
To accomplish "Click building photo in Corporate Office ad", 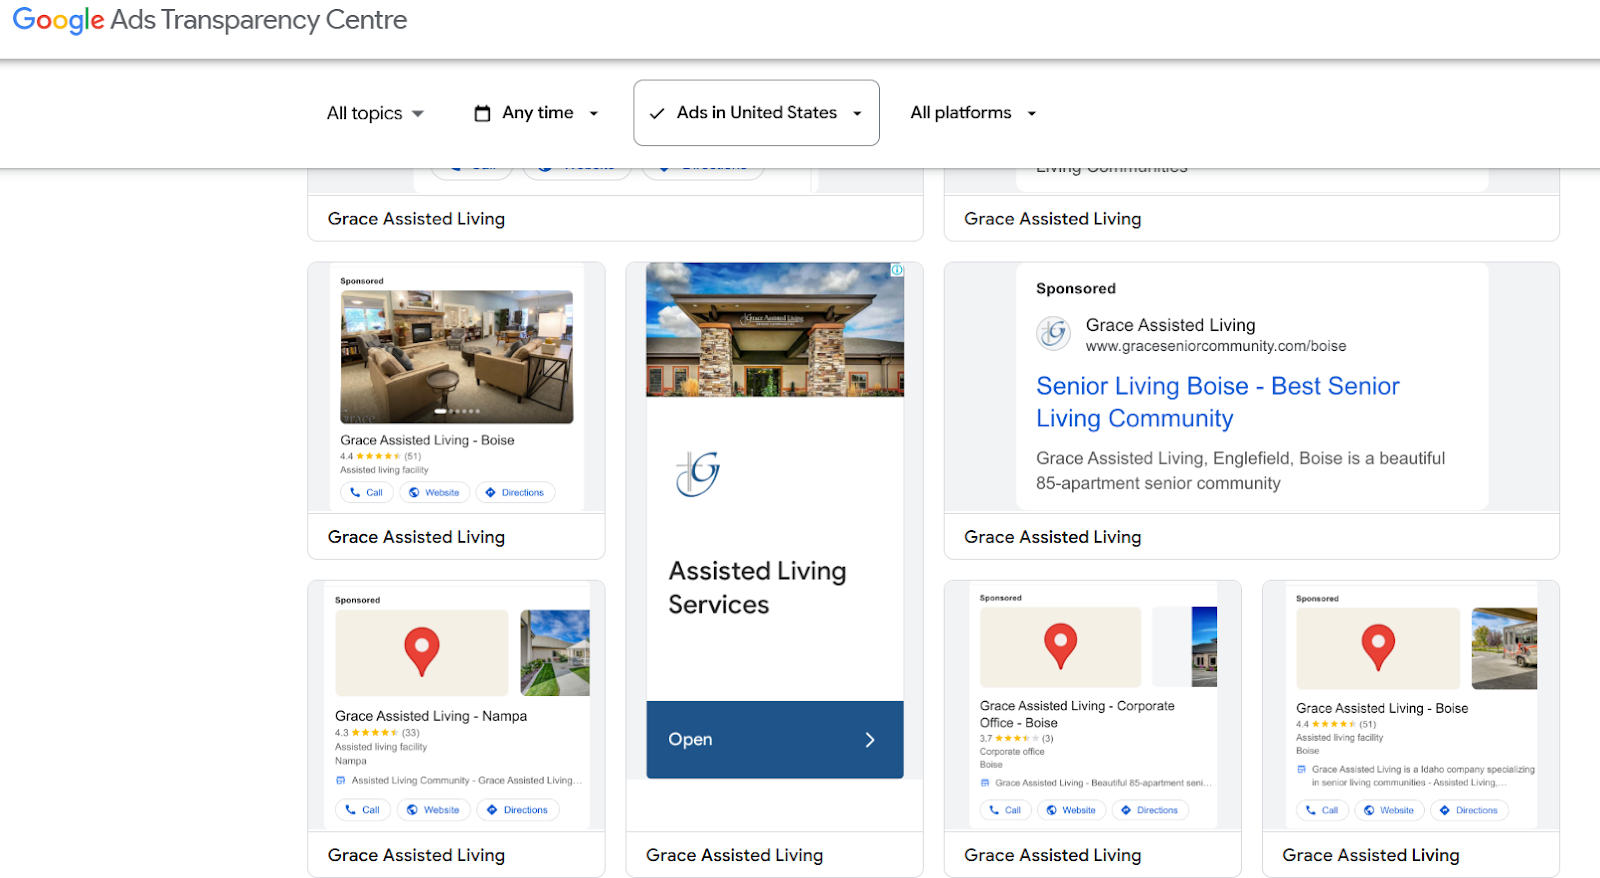I will [x=1204, y=646].
